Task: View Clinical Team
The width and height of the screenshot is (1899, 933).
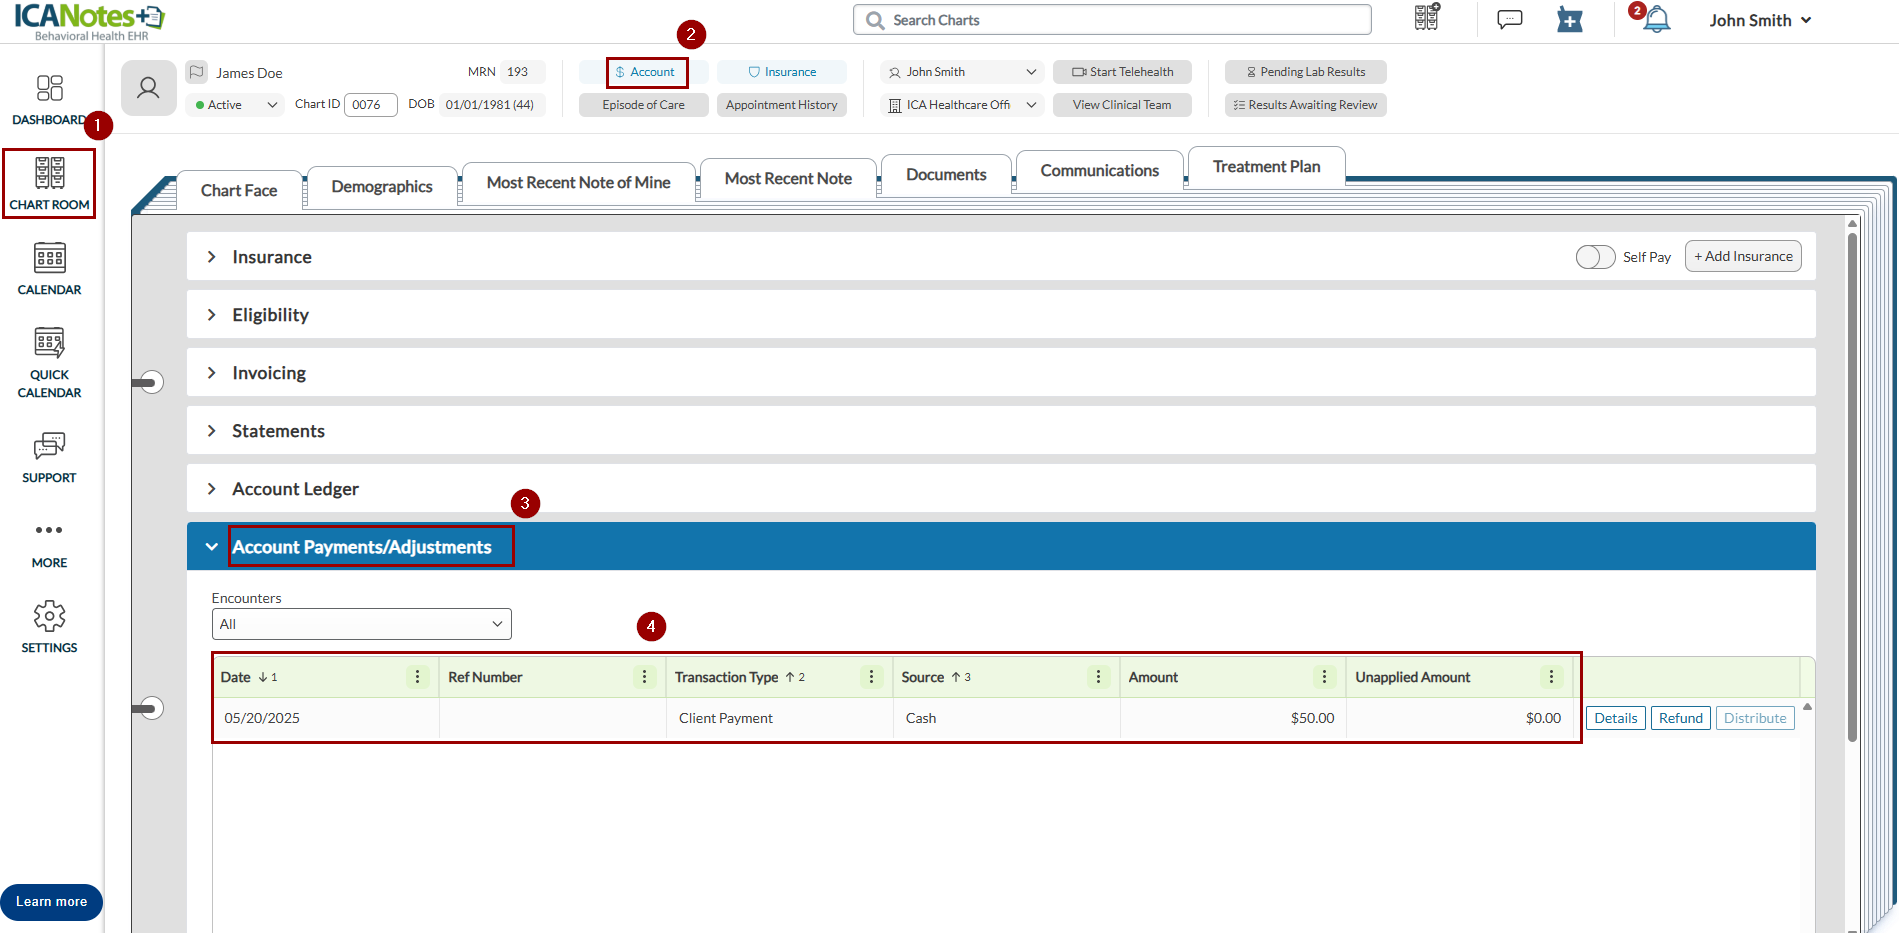Action: pyautogui.click(x=1122, y=105)
